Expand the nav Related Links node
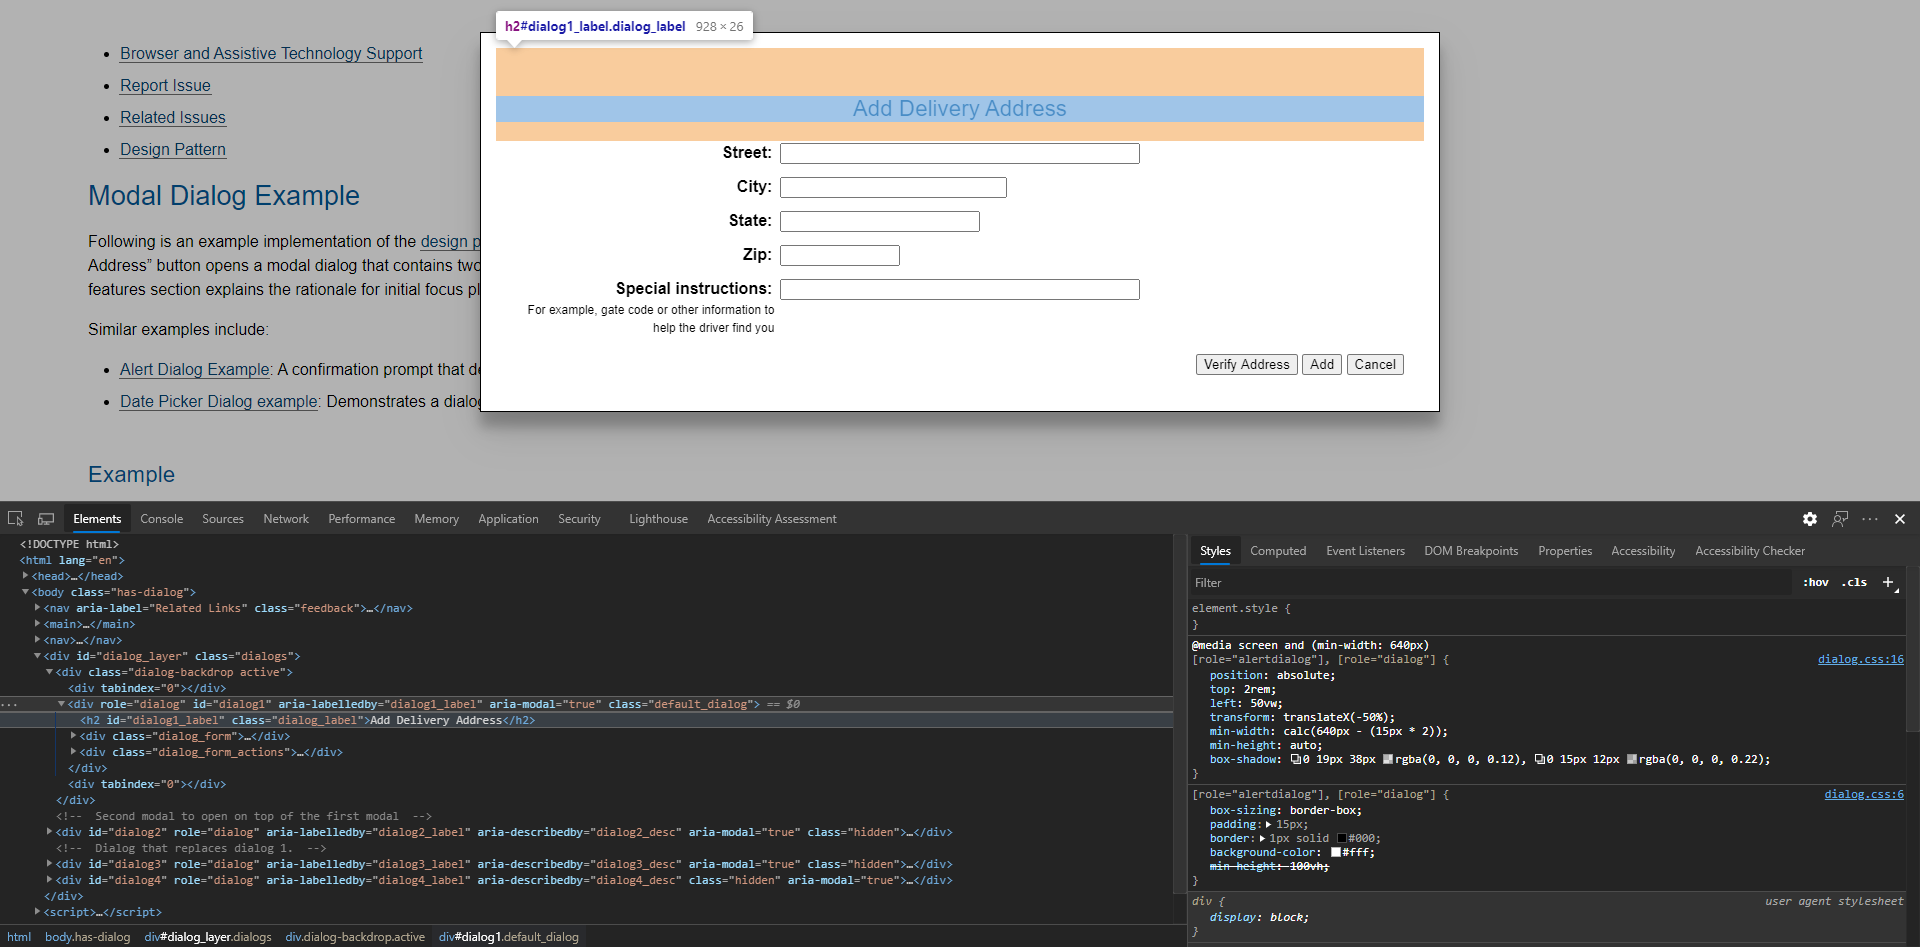 37,608
